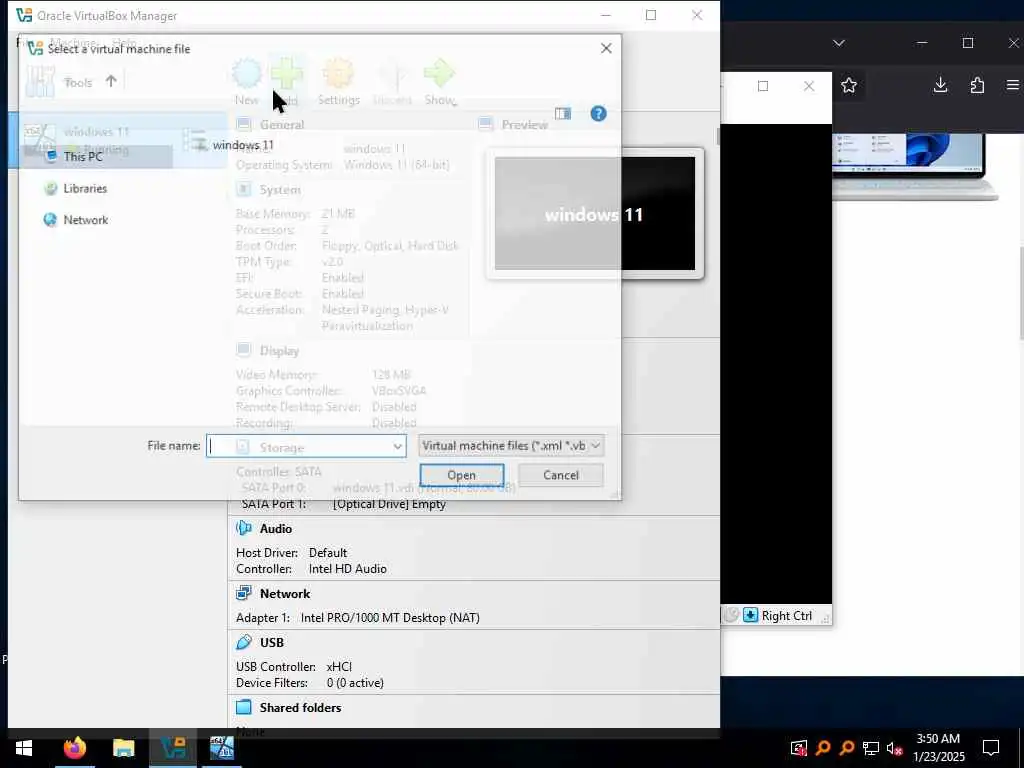Open the browser's list all tabs chevron
Screen dimensions: 1024x768
(x=839, y=43)
